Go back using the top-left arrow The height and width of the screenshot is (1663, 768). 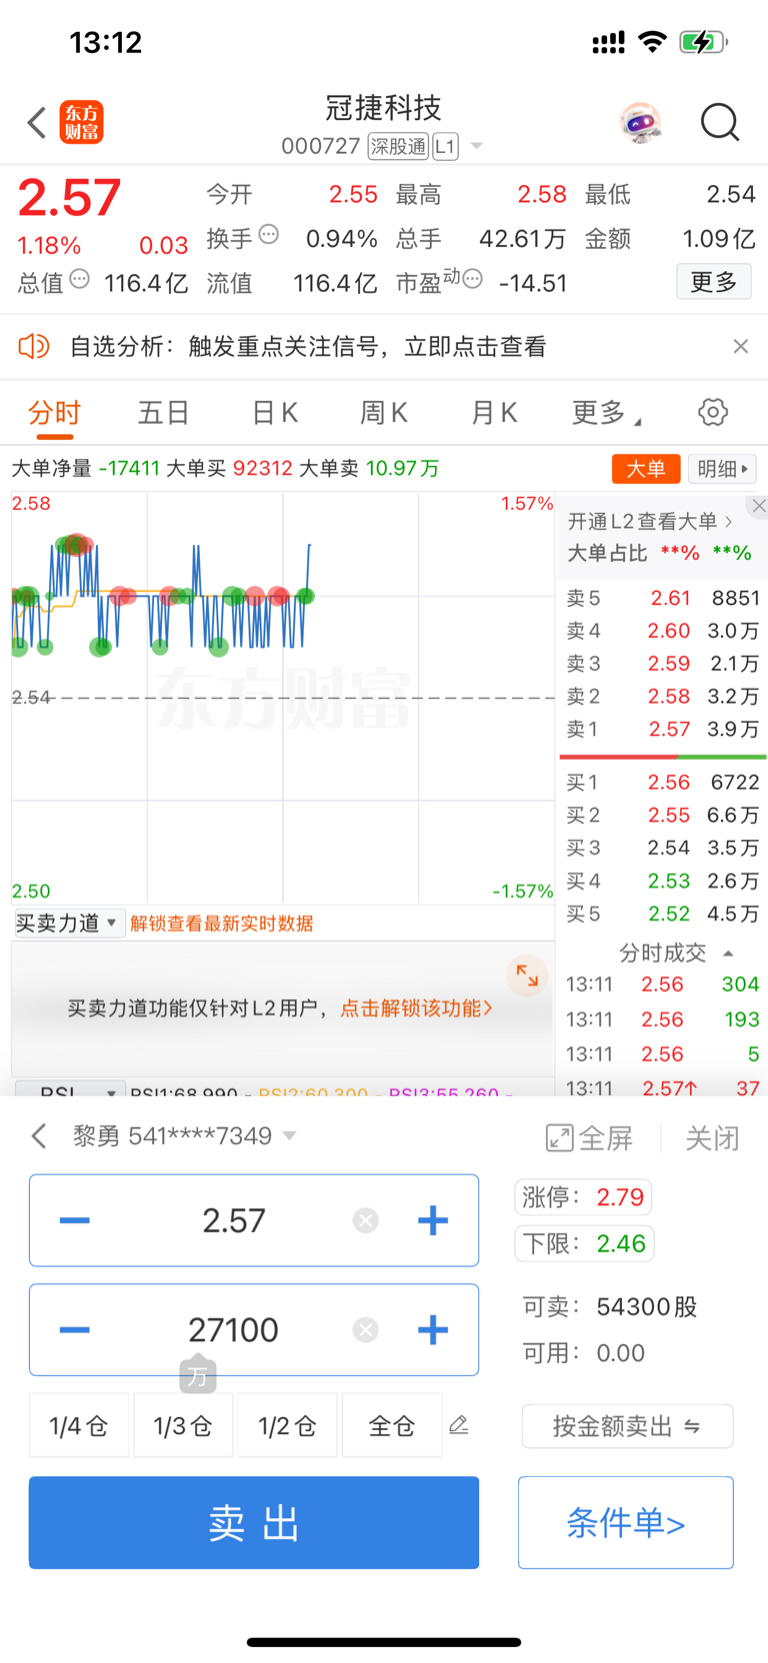(x=37, y=123)
